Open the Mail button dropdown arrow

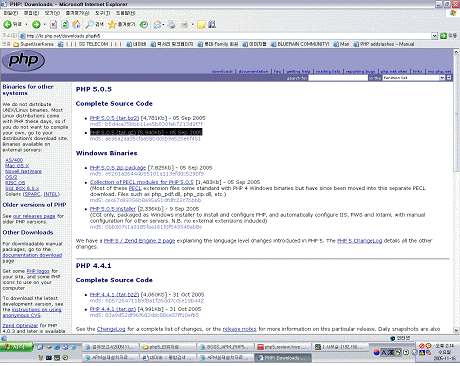[163, 24]
